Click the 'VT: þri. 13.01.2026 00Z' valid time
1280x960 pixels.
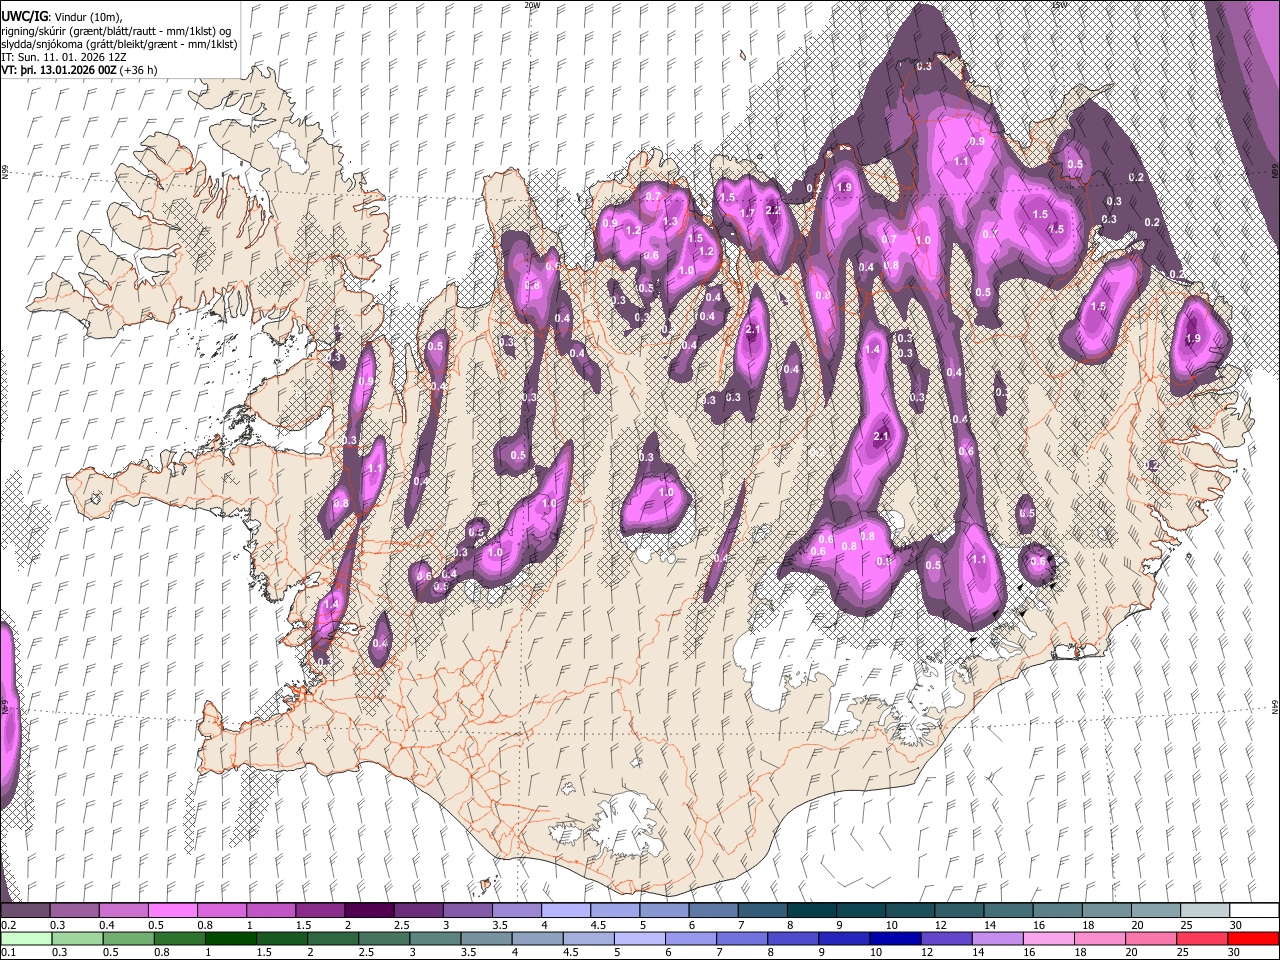click(58, 71)
